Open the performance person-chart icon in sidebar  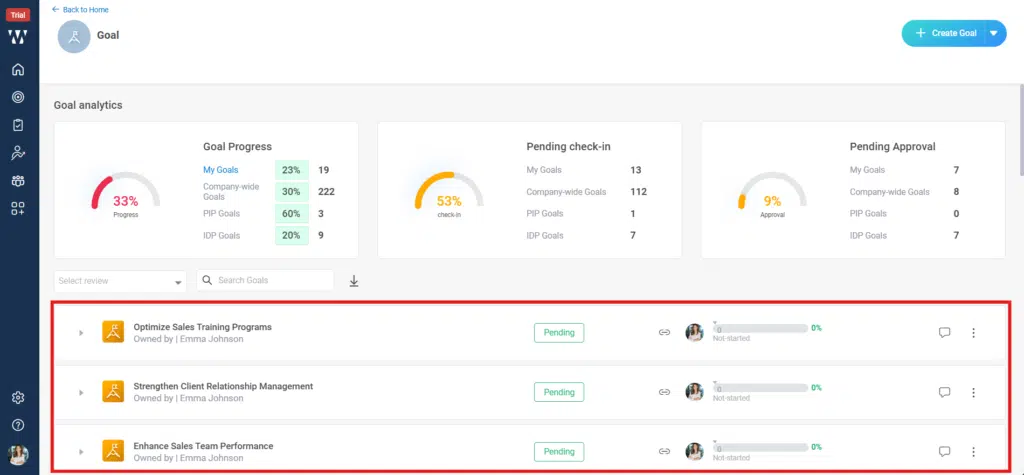(18, 153)
